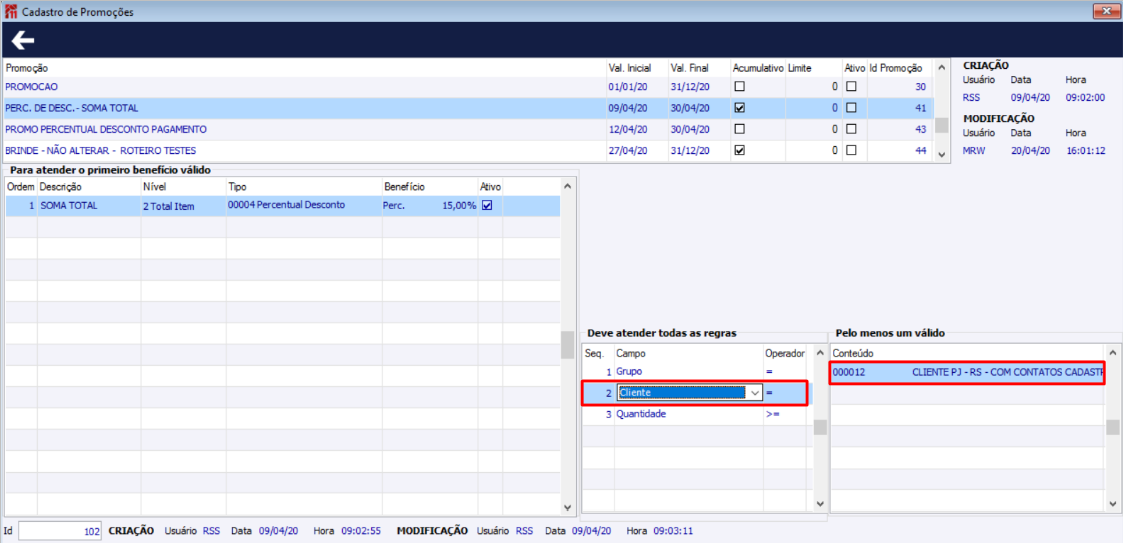Click the Cadastro de Promoções app icon
The width and height of the screenshot is (1123, 543).
11,12
